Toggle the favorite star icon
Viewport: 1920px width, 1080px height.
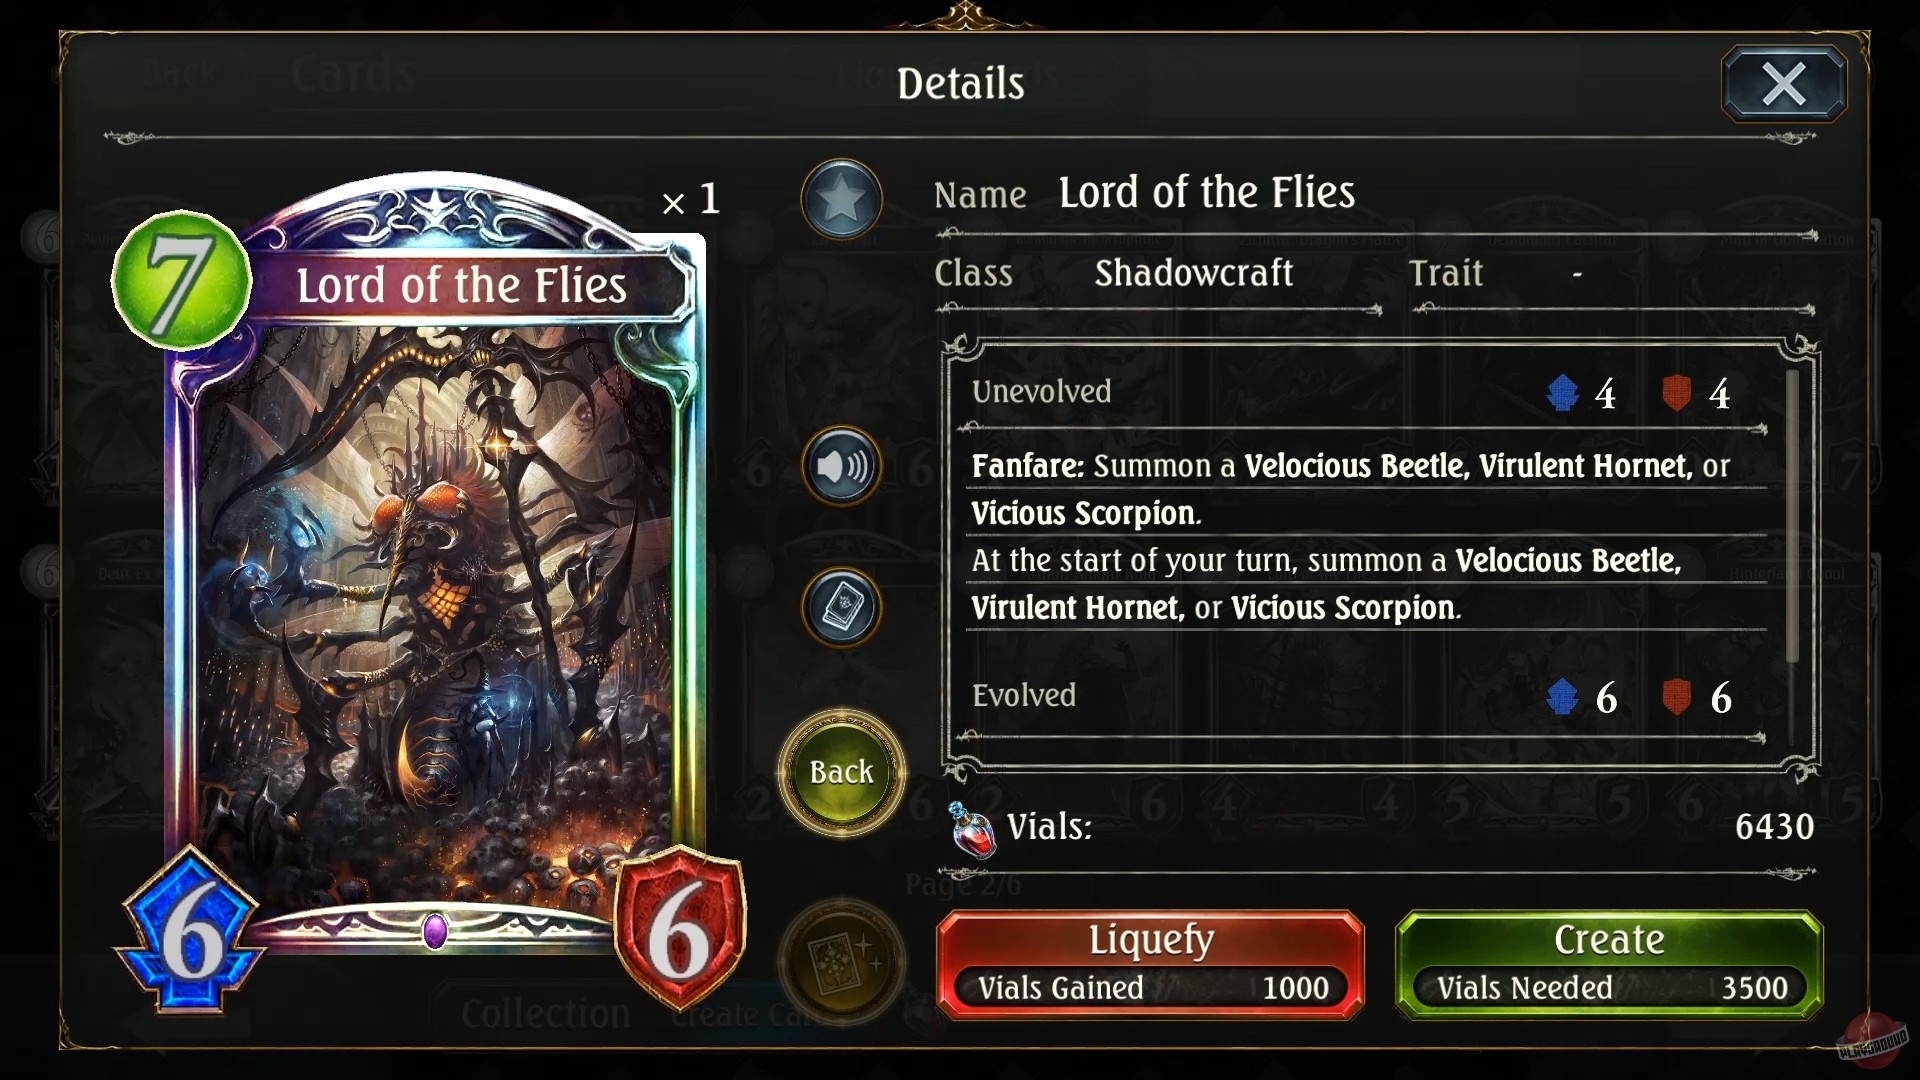pos(841,199)
